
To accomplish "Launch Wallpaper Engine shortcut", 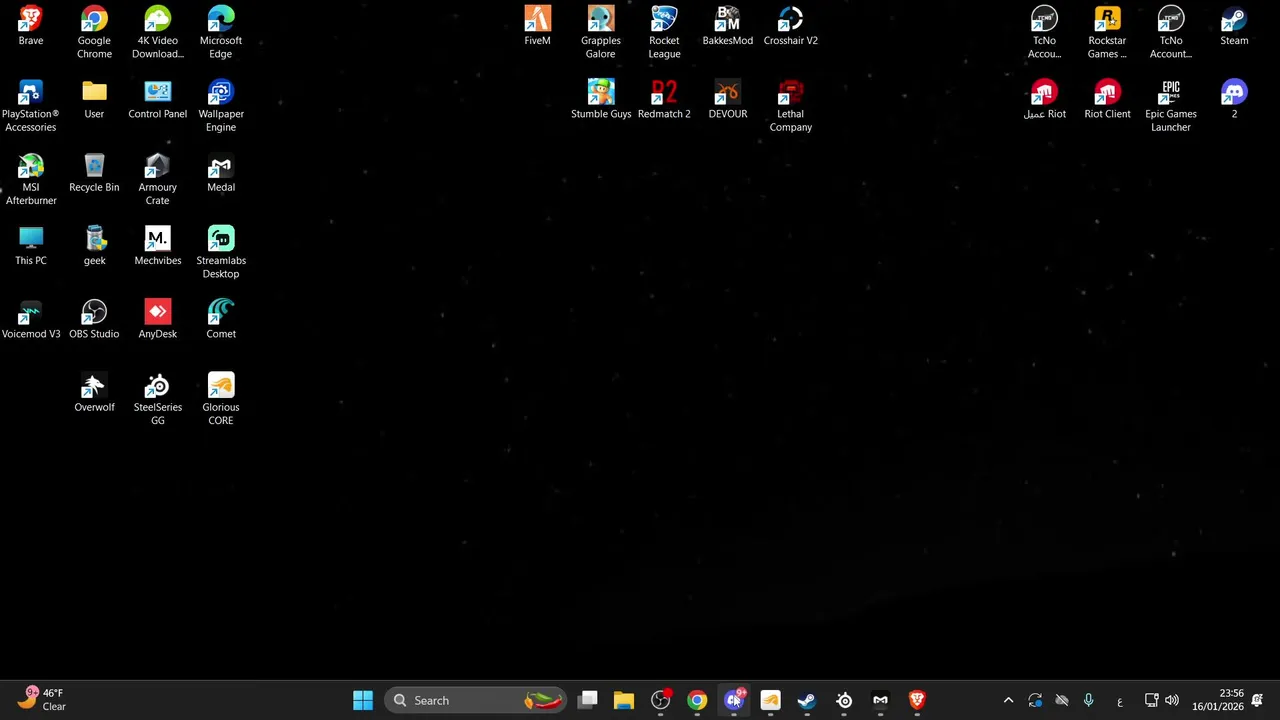I will point(221,106).
